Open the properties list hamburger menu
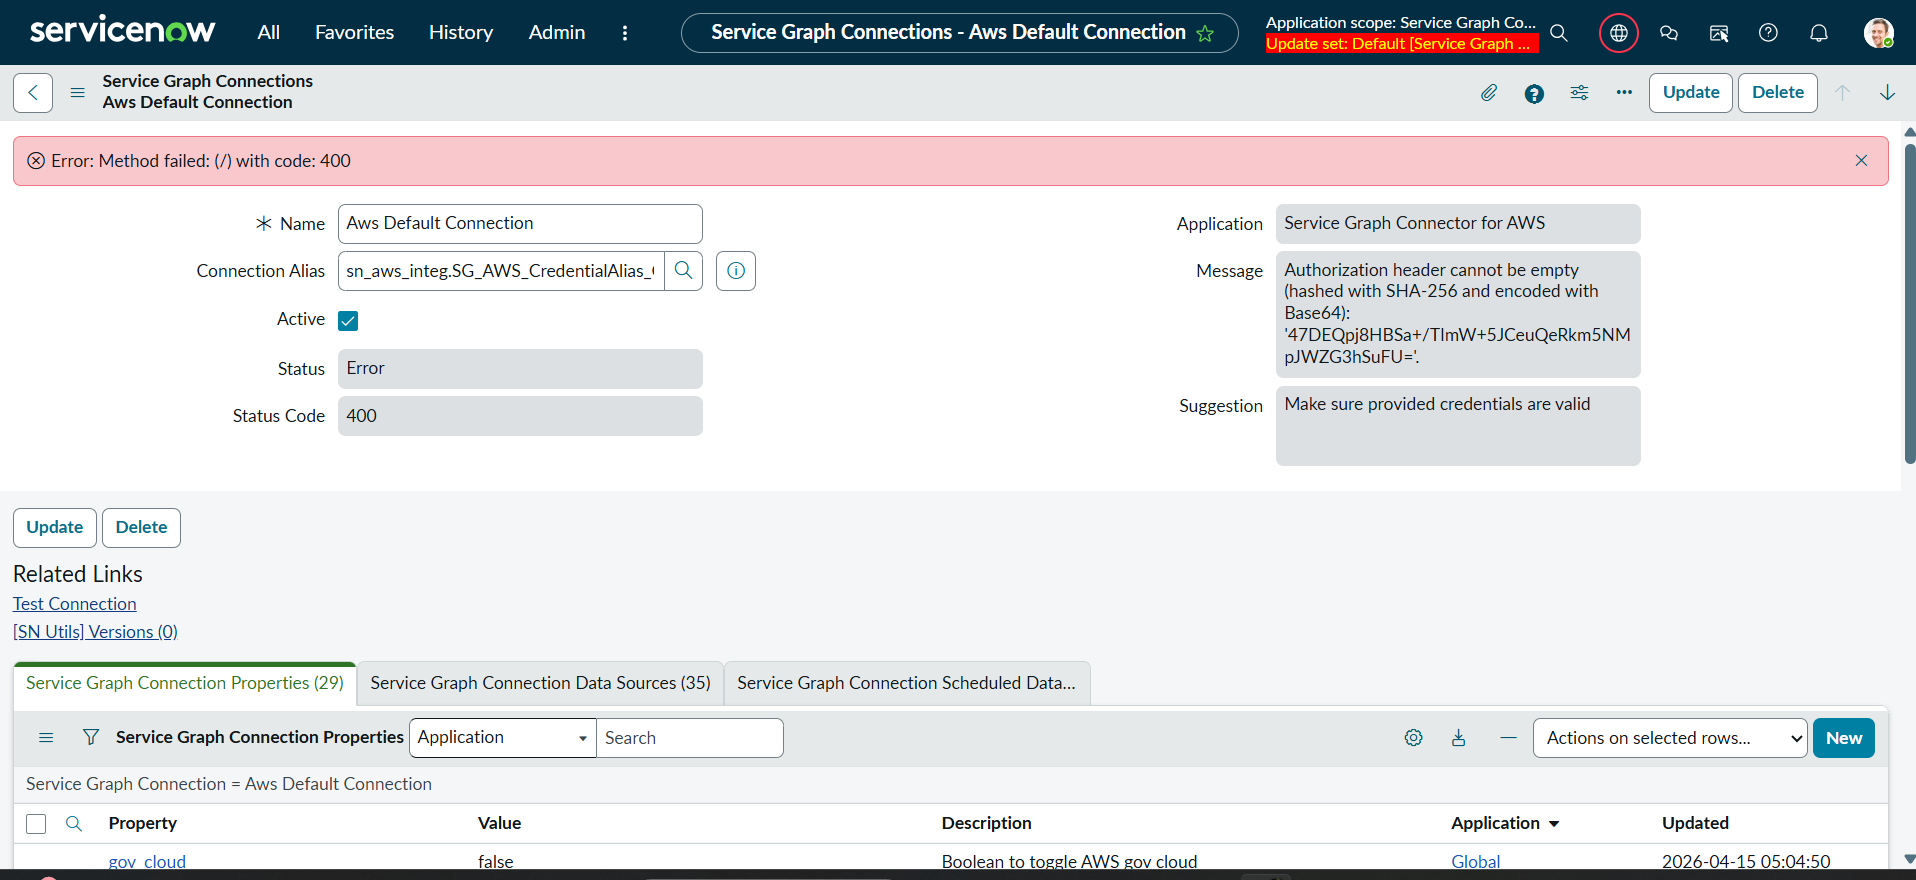The width and height of the screenshot is (1916, 880). click(46, 737)
